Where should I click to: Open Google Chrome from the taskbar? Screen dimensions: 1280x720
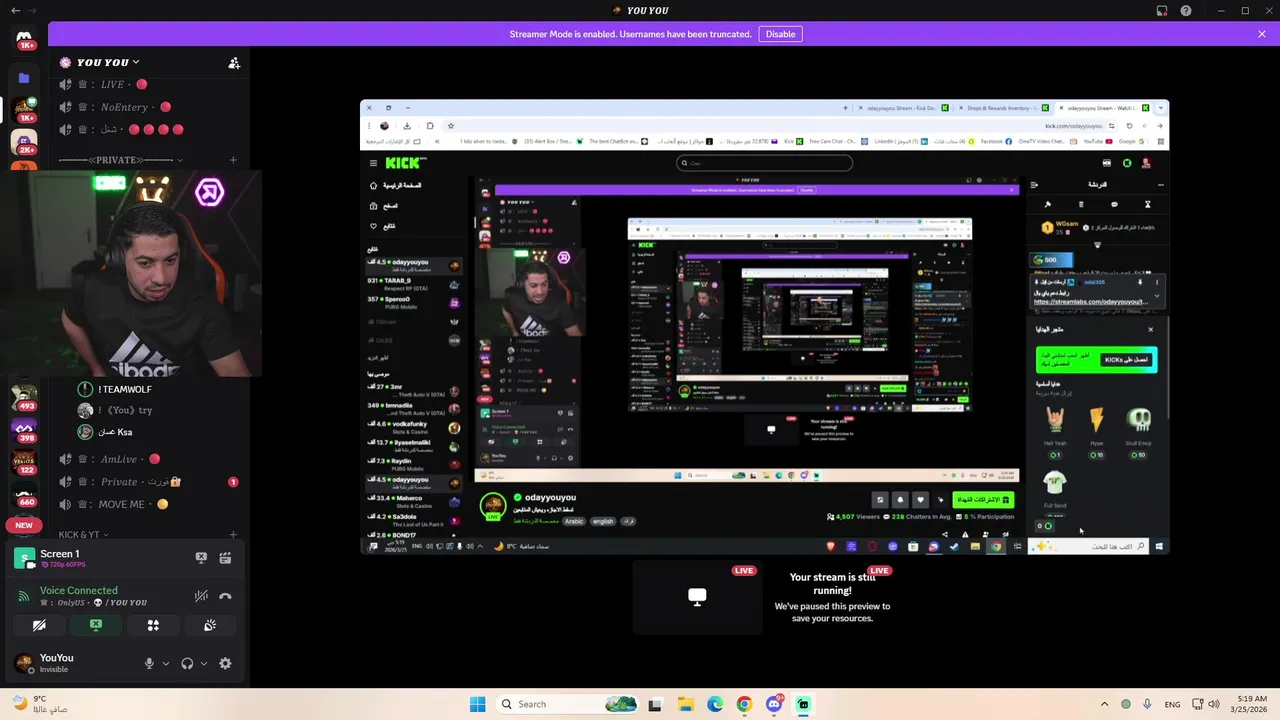pos(744,704)
